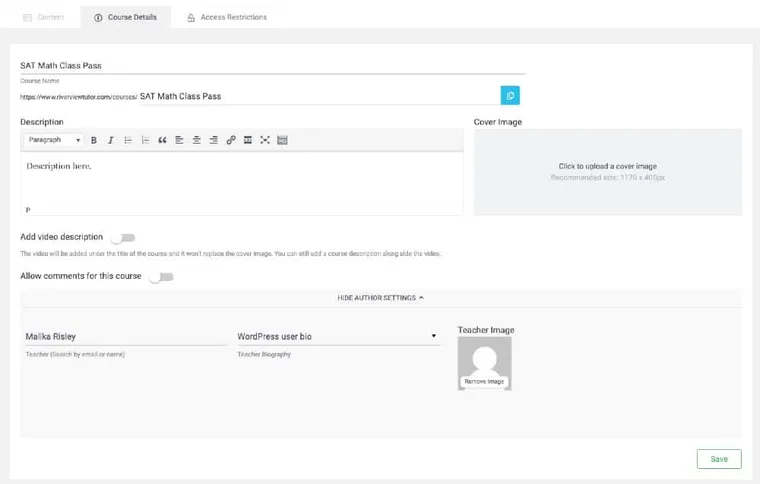The width and height of the screenshot is (760, 484).
Task: Open the WordPress user bio dropdown
Action: [338, 336]
